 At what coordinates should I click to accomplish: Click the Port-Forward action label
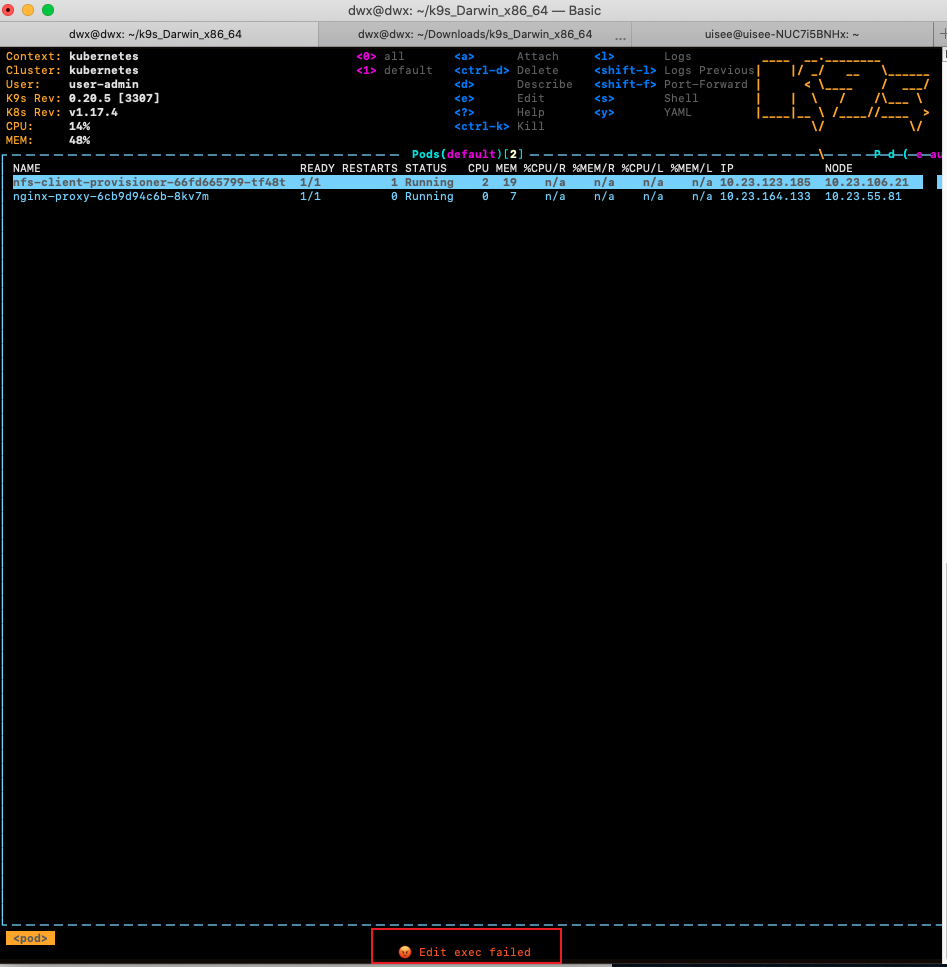tap(709, 84)
